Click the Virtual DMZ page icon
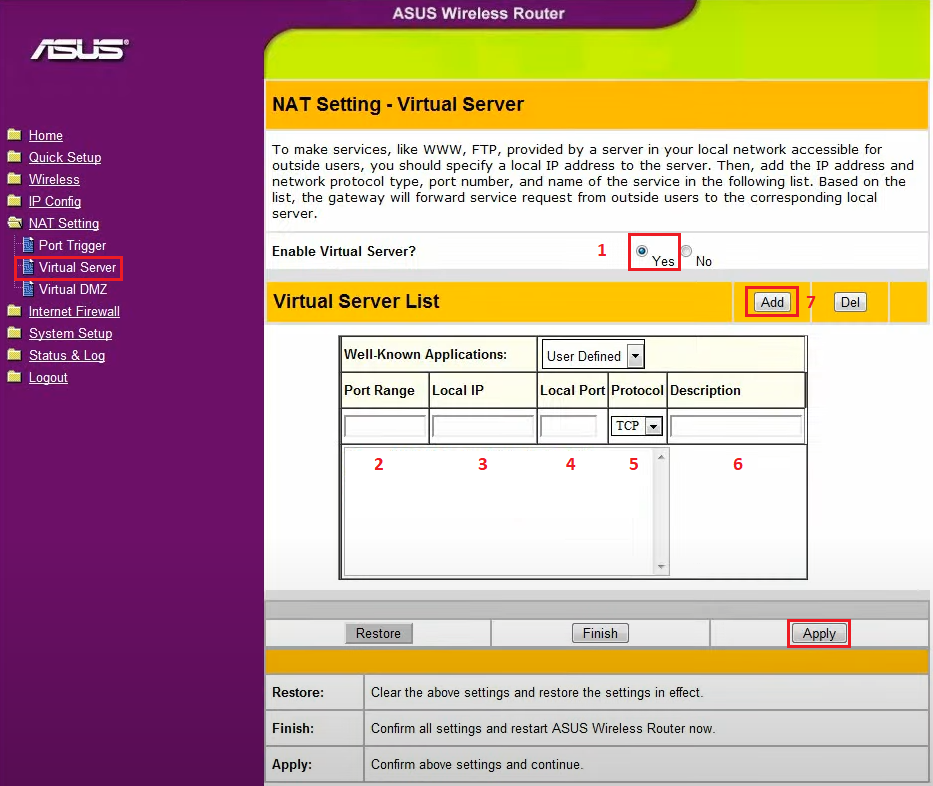This screenshot has width=933, height=786. click(x=28, y=289)
